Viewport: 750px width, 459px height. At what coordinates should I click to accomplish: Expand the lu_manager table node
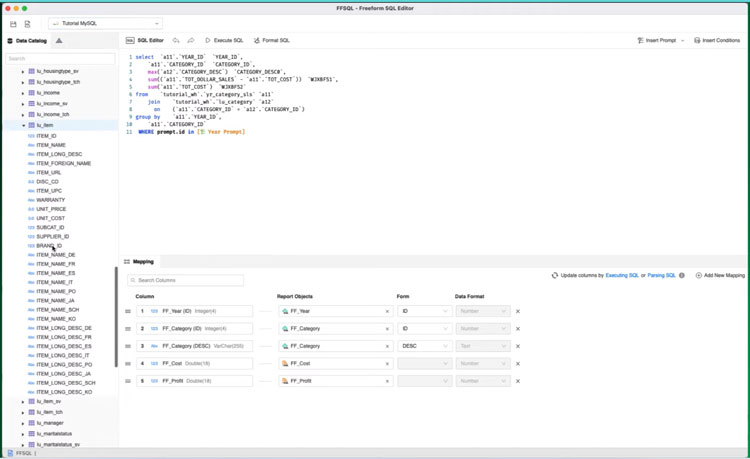[23, 423]
